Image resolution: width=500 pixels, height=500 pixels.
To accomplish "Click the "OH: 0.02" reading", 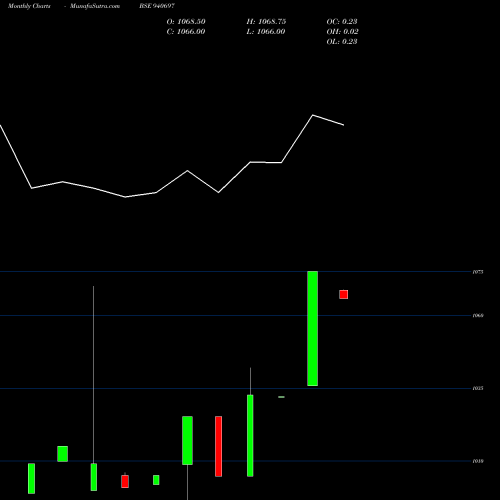I will pos(342,32).
